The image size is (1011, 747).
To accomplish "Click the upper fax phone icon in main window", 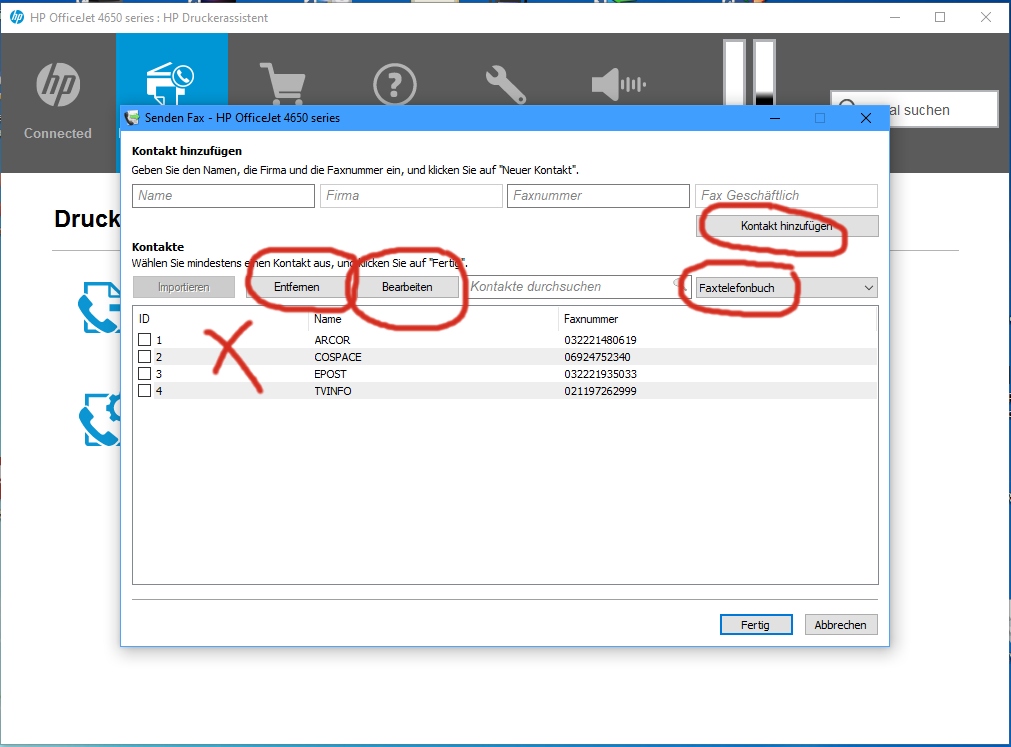I will 99,307.
